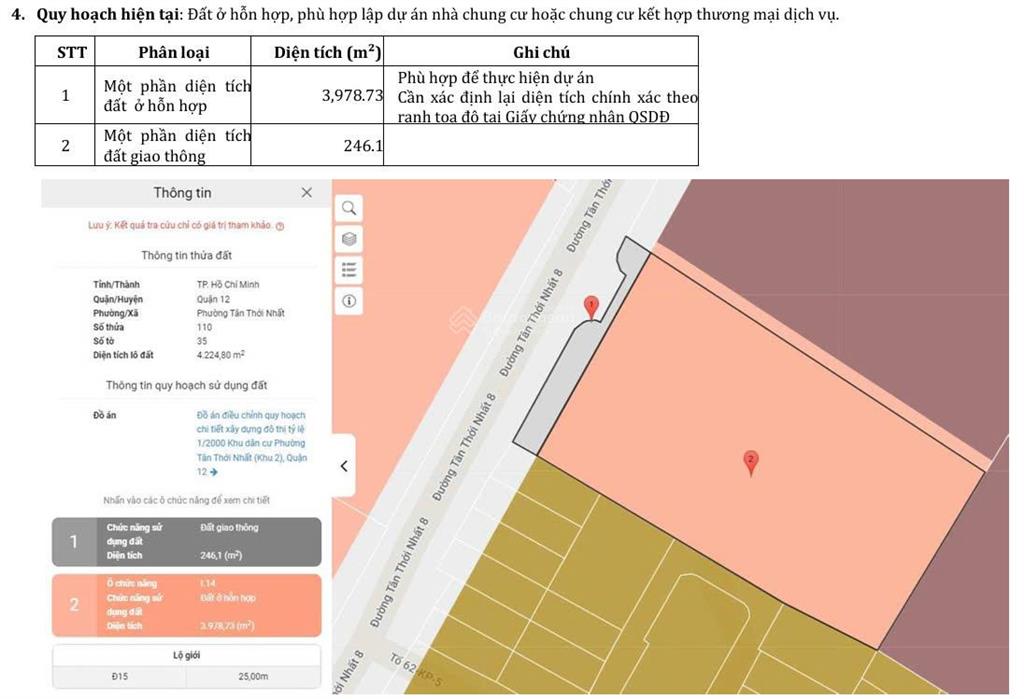Click the TP. Hồ Chí Minh value
Viewport: 1024px width, 699px height.
[x=228, y=285]
